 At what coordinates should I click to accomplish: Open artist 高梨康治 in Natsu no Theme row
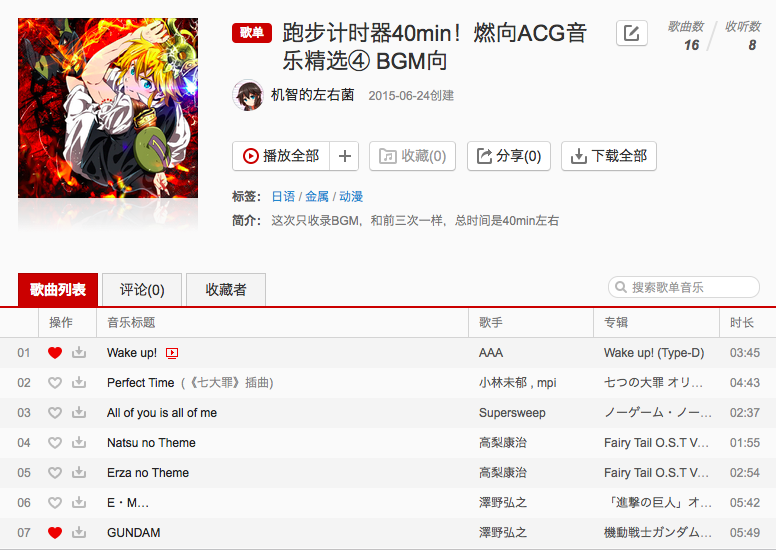click(503, 443)
